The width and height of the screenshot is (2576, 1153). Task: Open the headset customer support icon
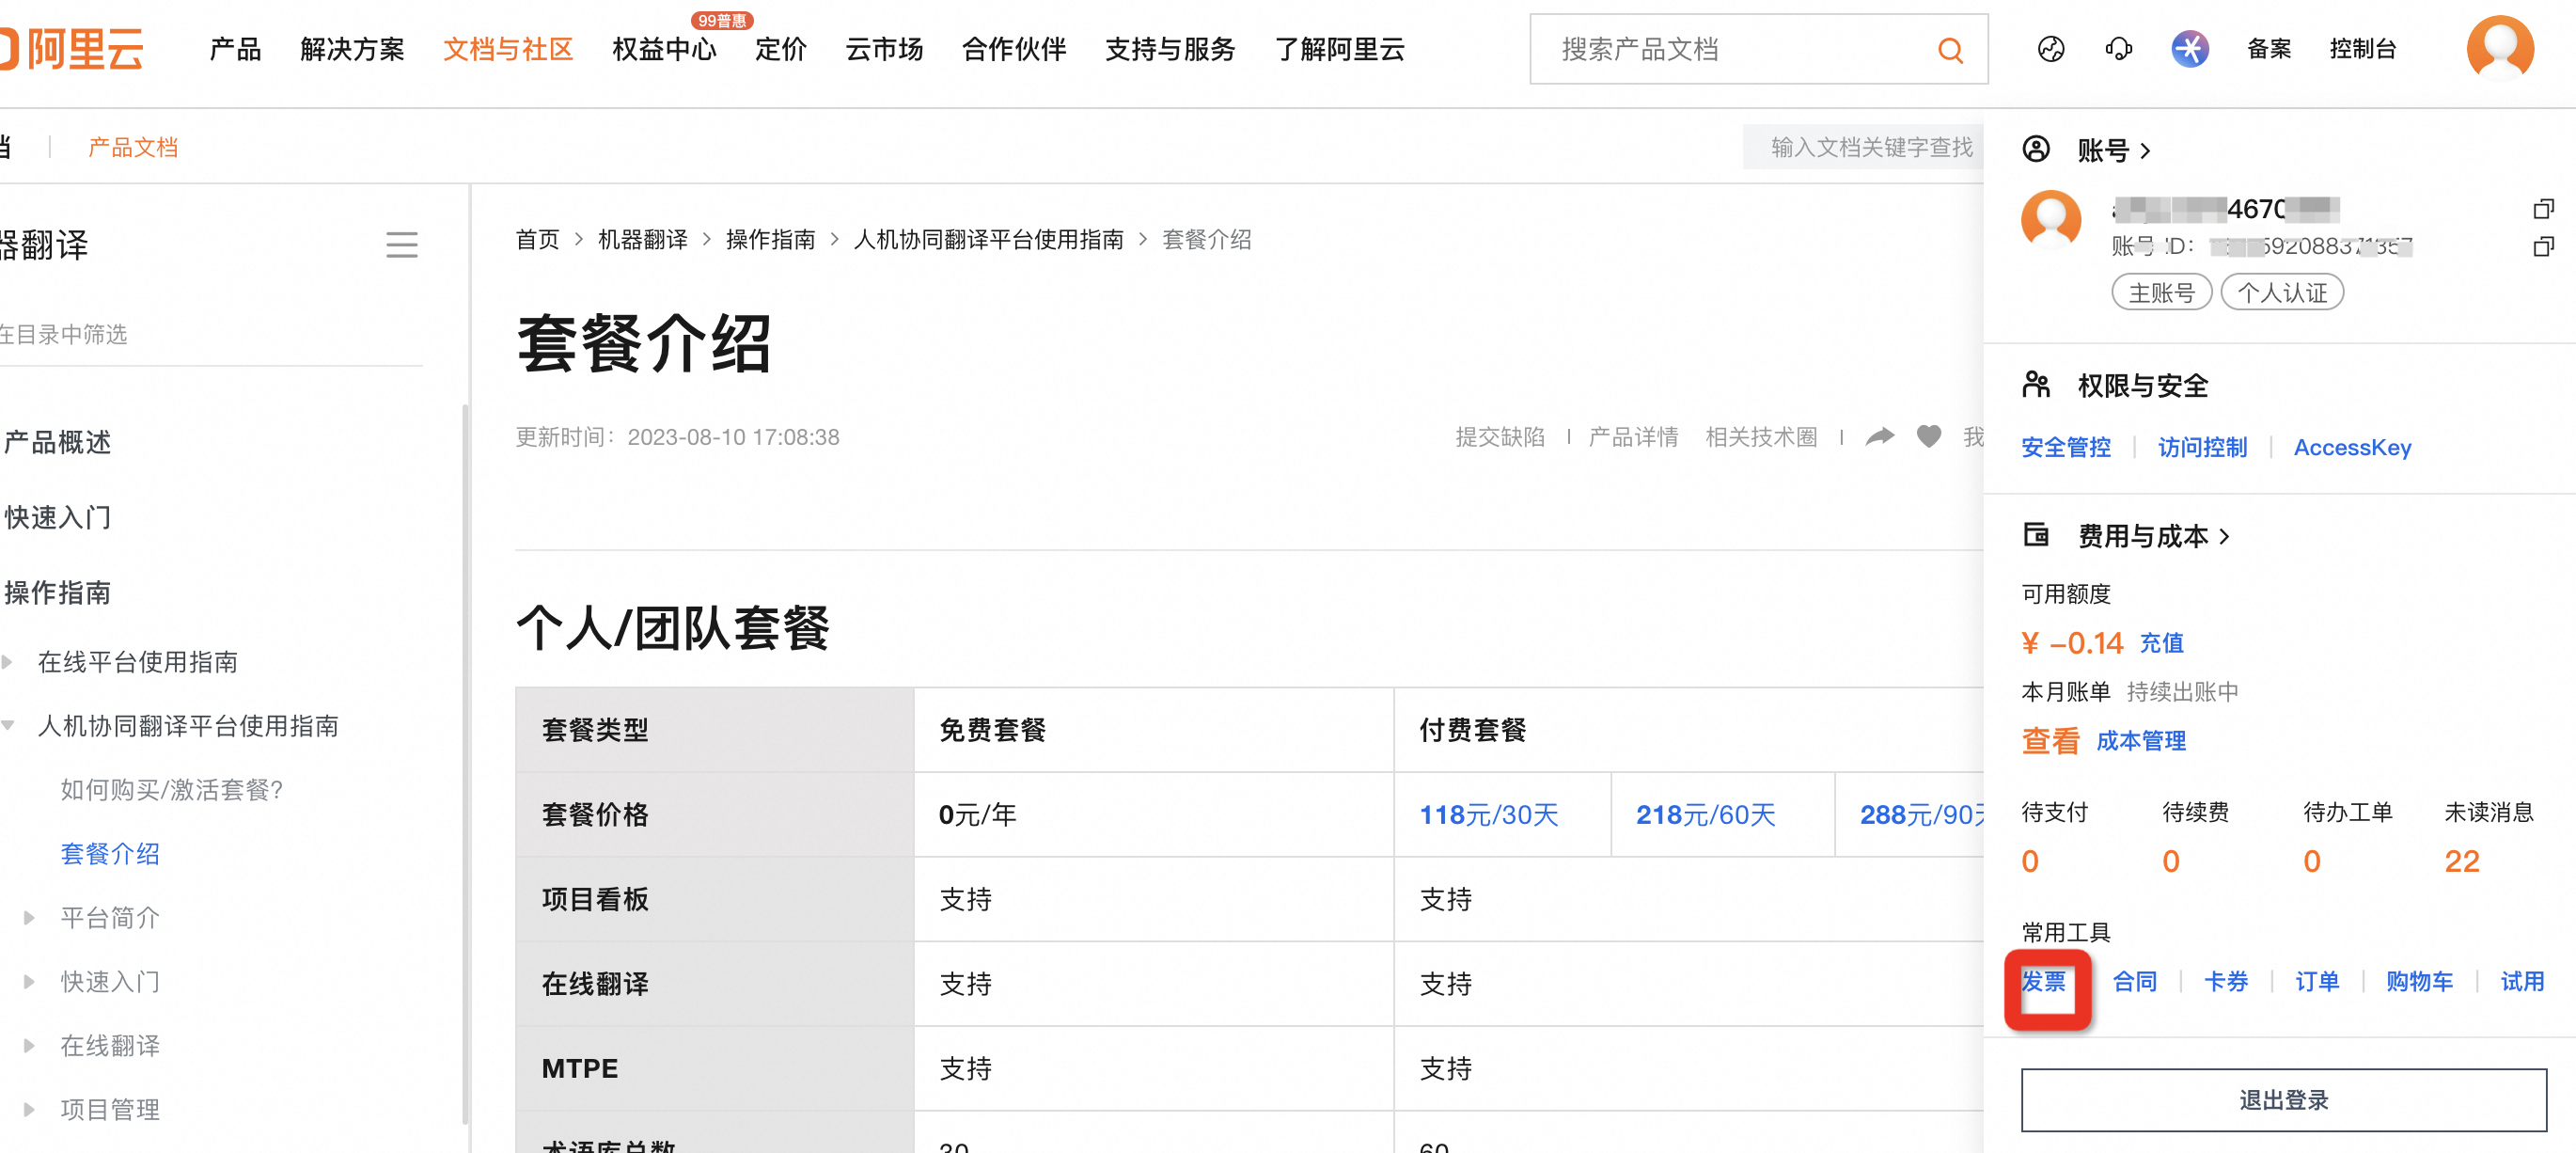[2118, 49]
